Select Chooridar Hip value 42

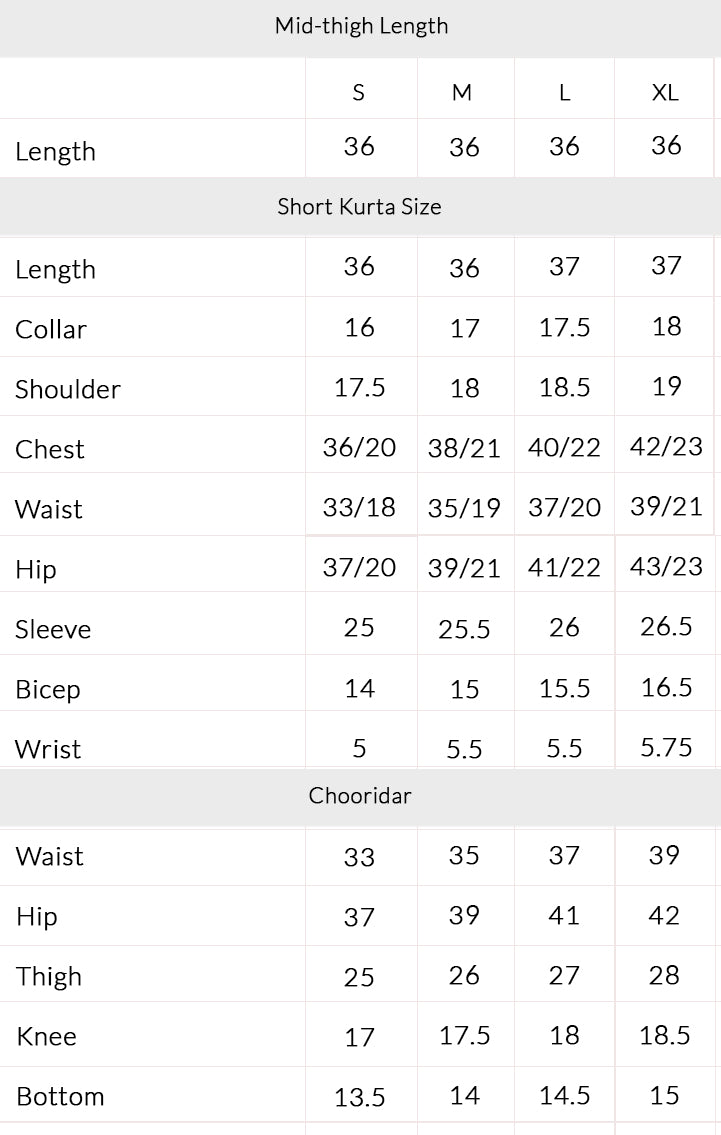[x=664, y=915]
